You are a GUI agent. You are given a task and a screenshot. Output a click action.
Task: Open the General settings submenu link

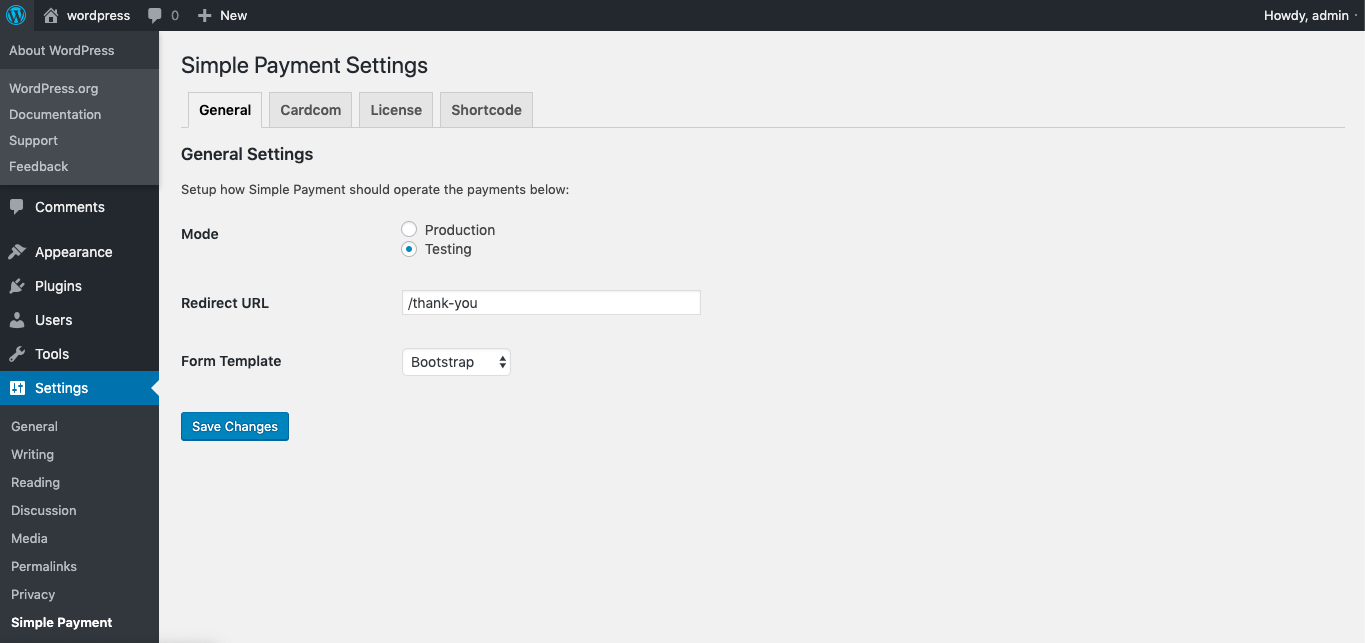tap(35, 426)
